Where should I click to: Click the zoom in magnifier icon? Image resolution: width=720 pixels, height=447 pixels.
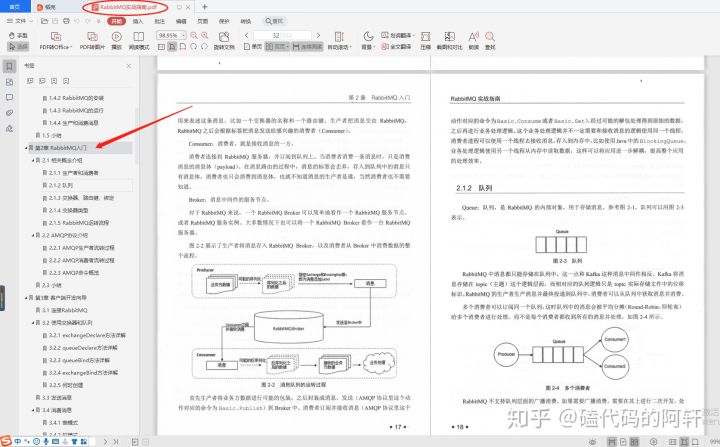coord(204,35)
